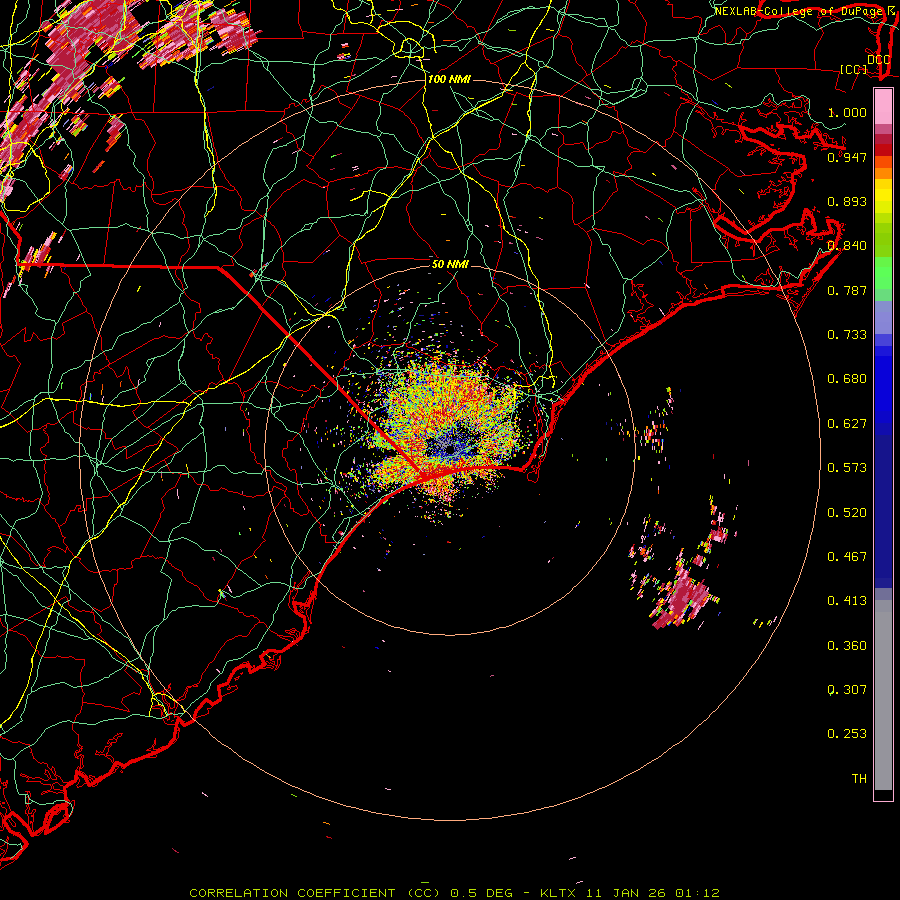The height and width of the screenshot is (900, 900).
Task: Click the 0.947 legend value
Action: (847, 157)
